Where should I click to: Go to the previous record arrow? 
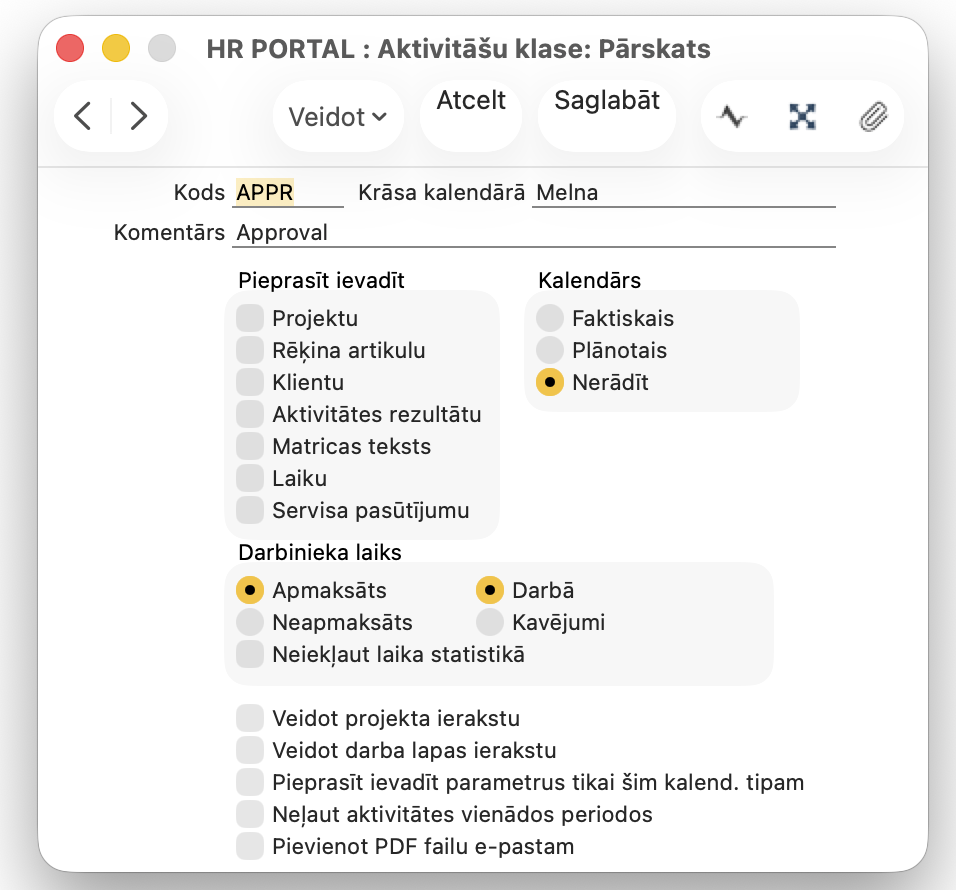coord(83,117)
